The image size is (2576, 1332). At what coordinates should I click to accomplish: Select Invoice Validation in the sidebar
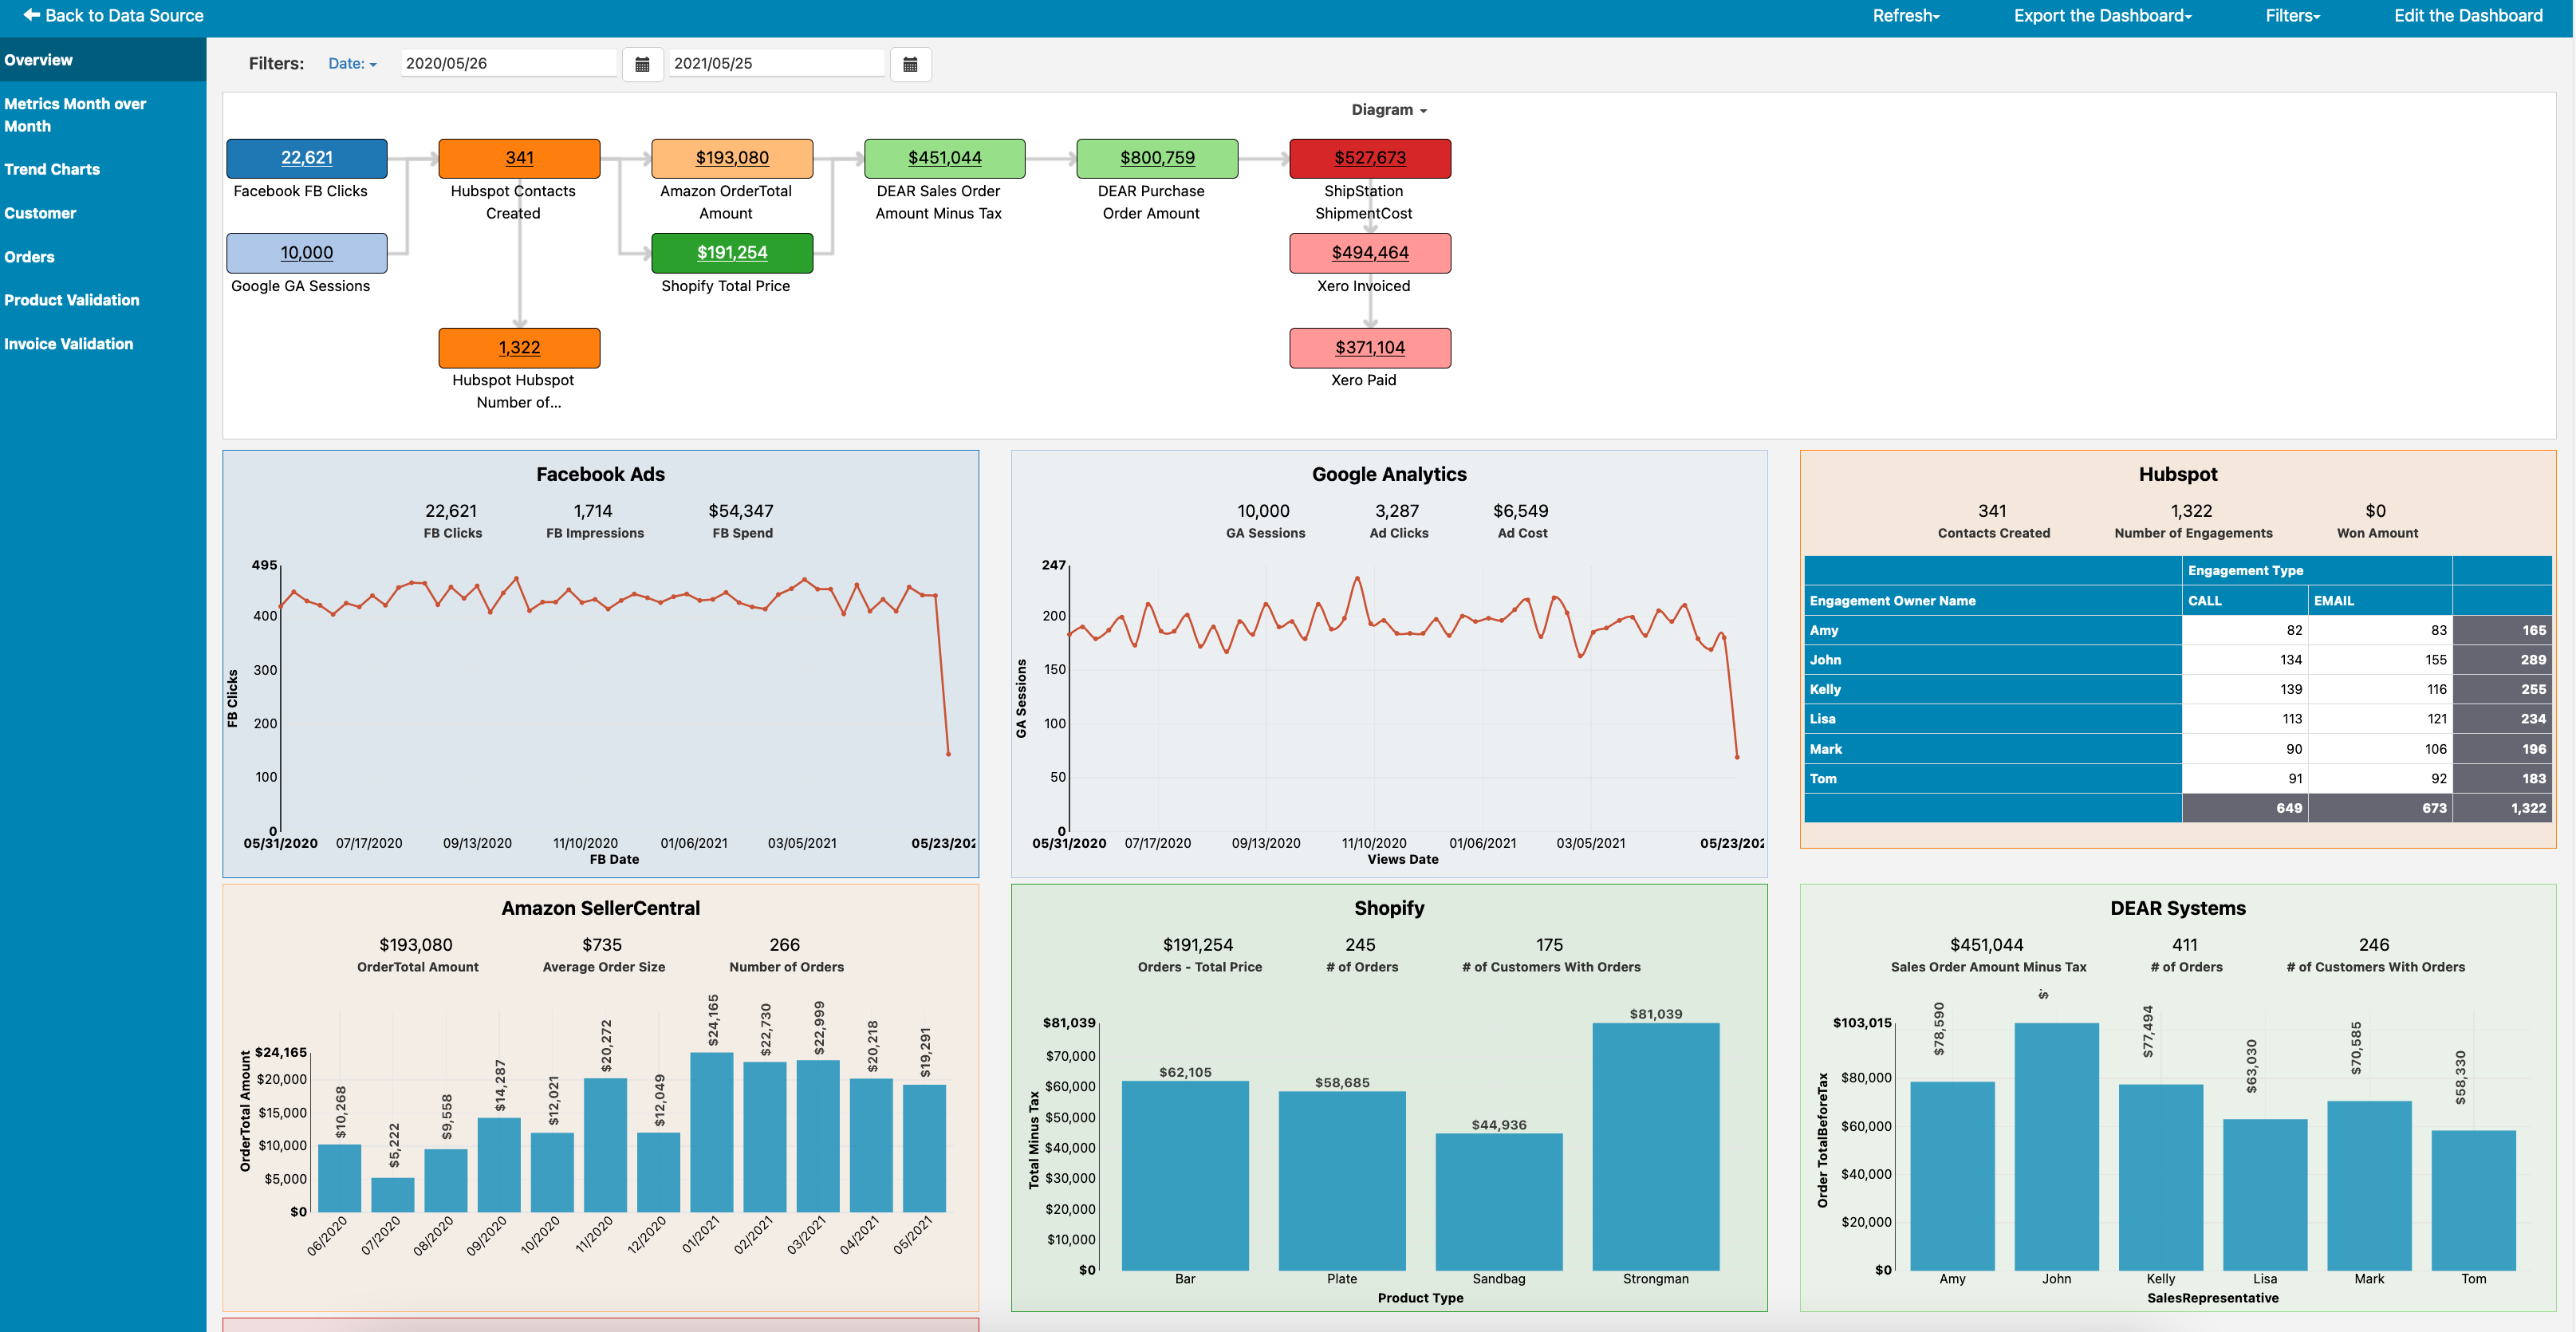pyautogui.click(x=68, y=344)
